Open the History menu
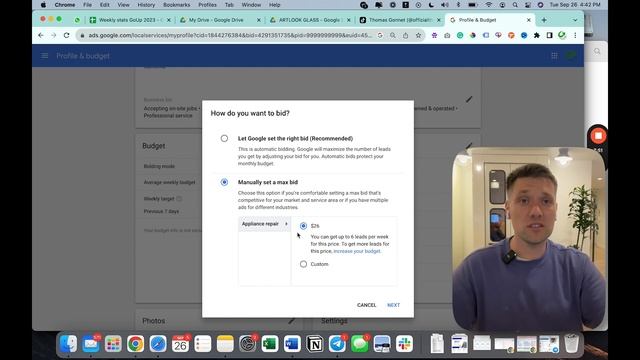 pos(146,5)
